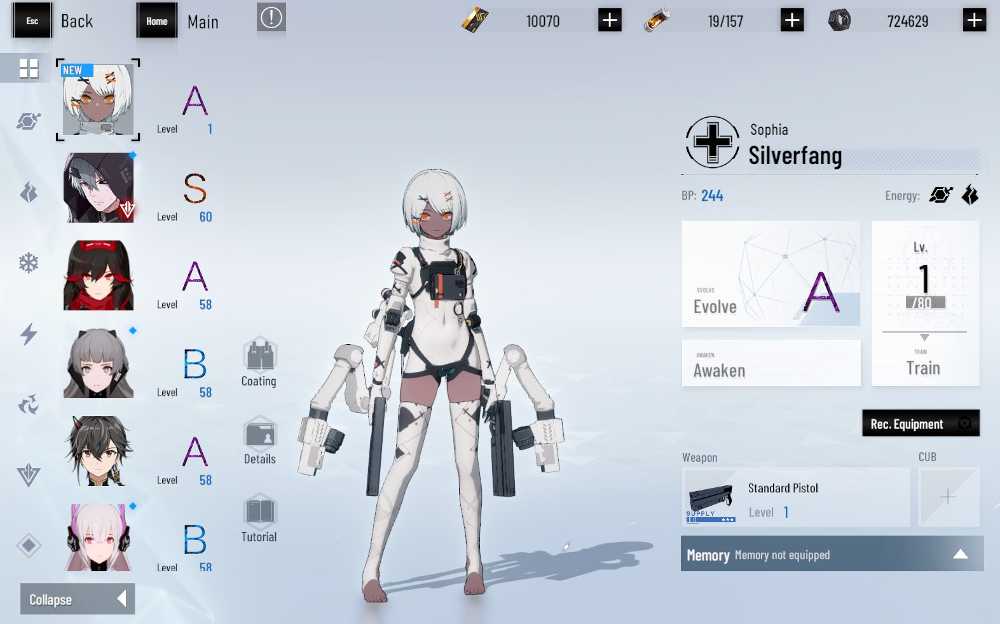The image size is (1000, 624).
Task: Select the red-scarf A-rank character portrait
Action: coord(99,275)
